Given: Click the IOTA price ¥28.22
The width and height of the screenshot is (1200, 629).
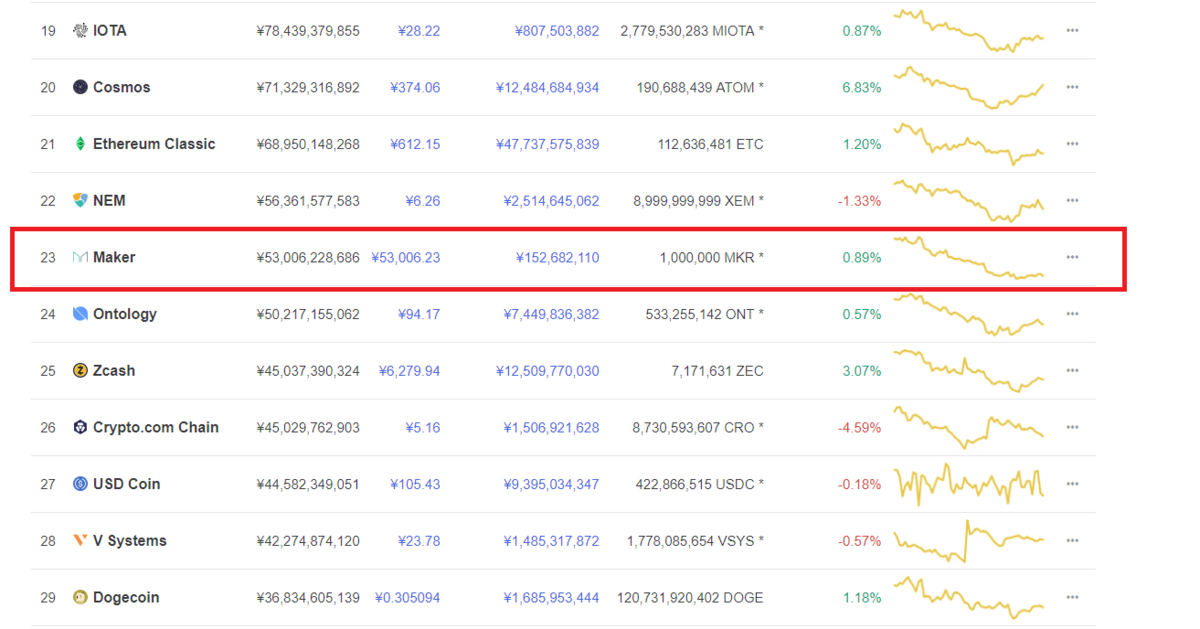Looking at the screenshot, I should (x=419, y=31).
